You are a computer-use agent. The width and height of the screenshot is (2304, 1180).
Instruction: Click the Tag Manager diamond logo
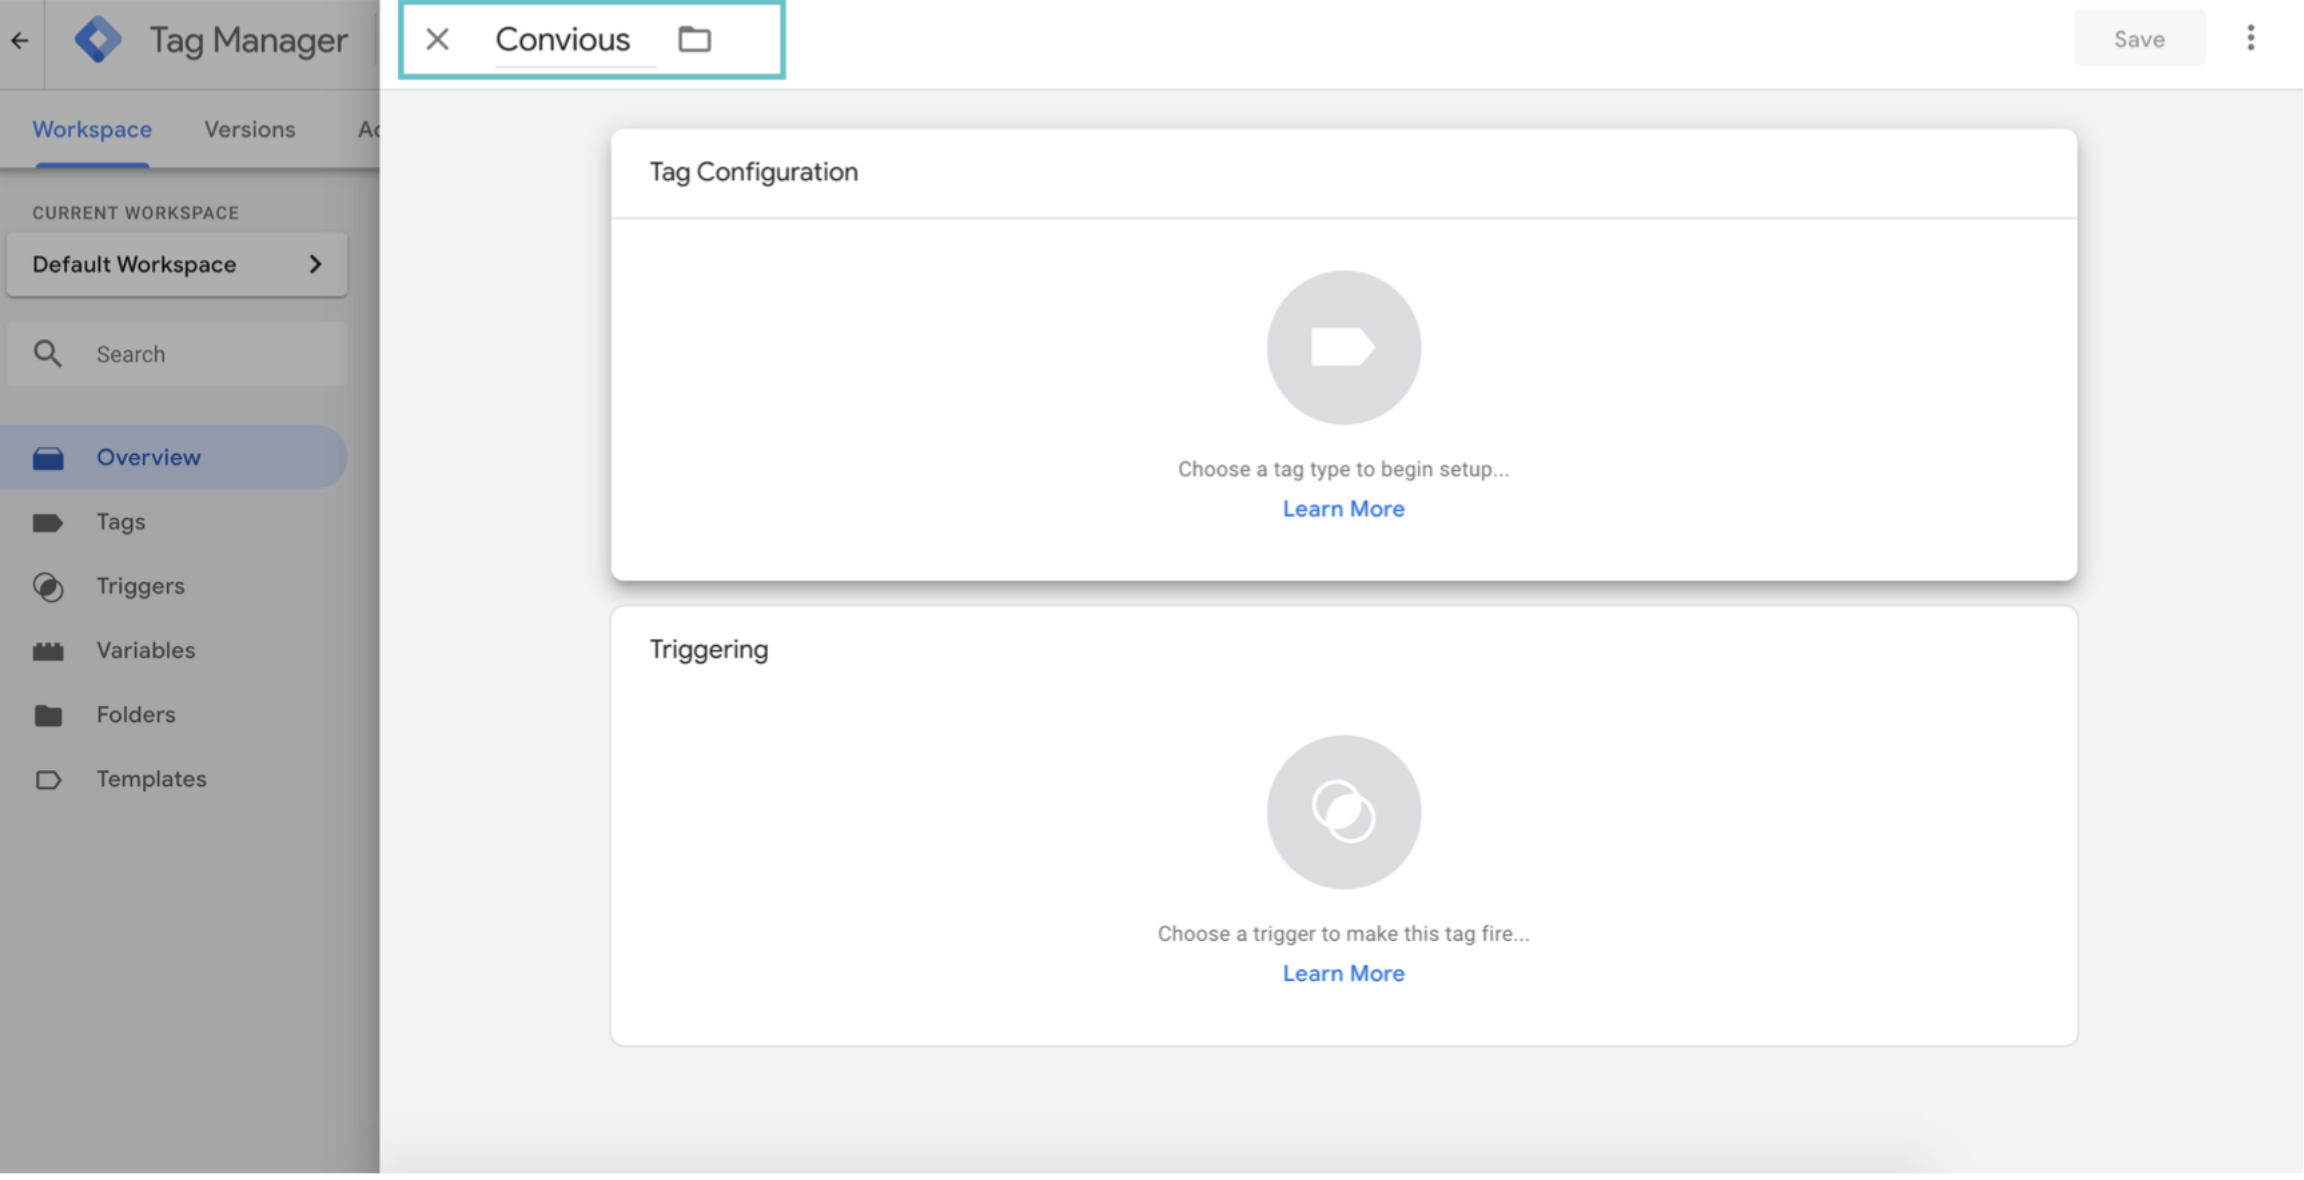[98, 40]
